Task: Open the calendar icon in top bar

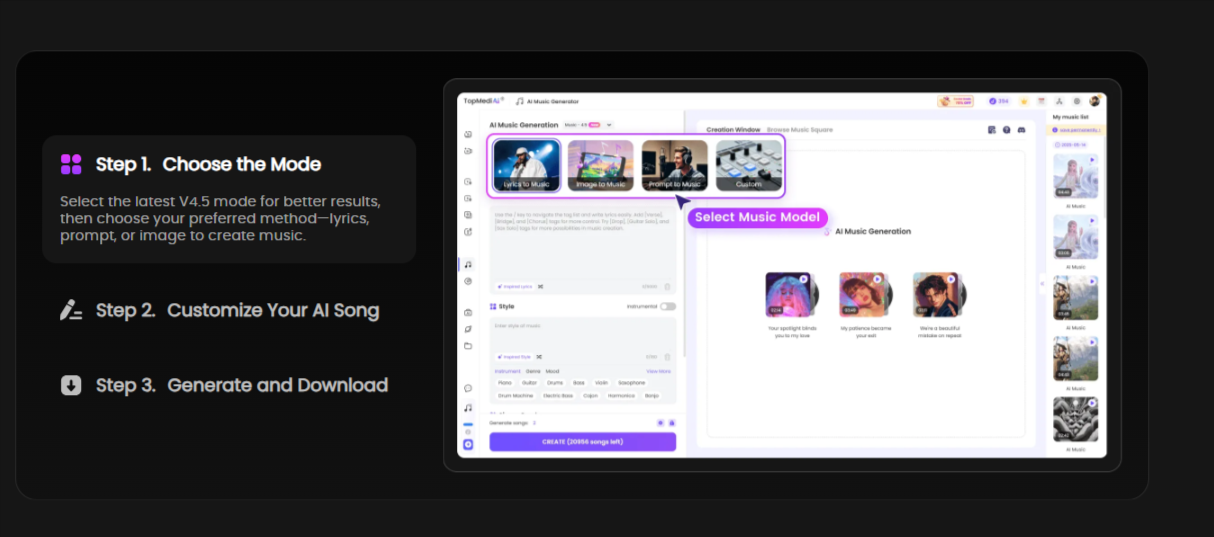Action: click(x=1041, y=101)
